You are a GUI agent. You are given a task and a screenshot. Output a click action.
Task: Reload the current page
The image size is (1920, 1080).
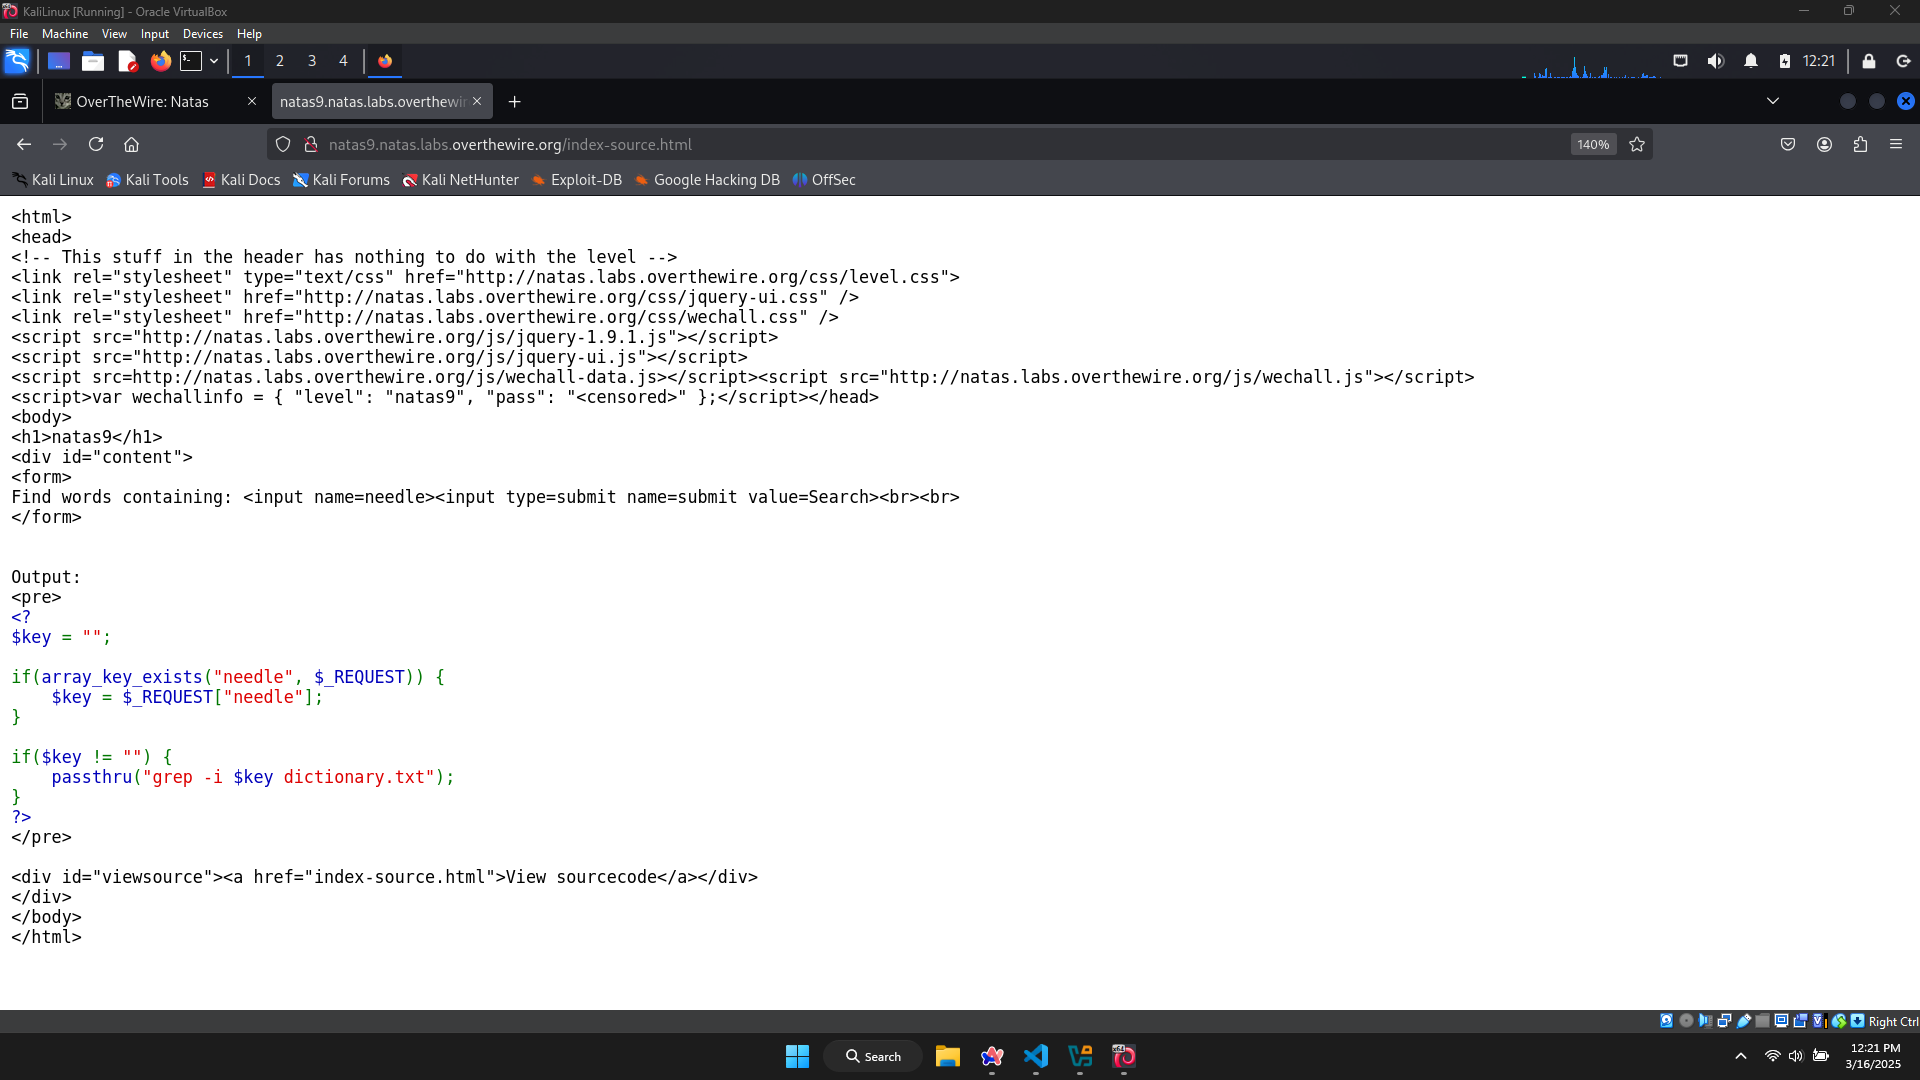pyautogui.click(x=96, y=144)
